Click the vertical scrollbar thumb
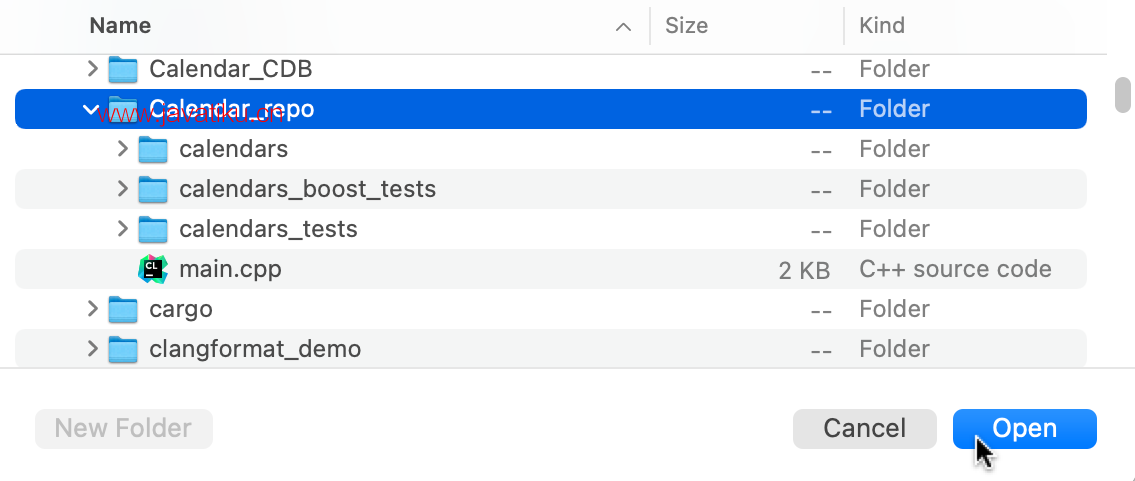The width and height of the screenshot is (1135, 481). tap(1122, 95)
